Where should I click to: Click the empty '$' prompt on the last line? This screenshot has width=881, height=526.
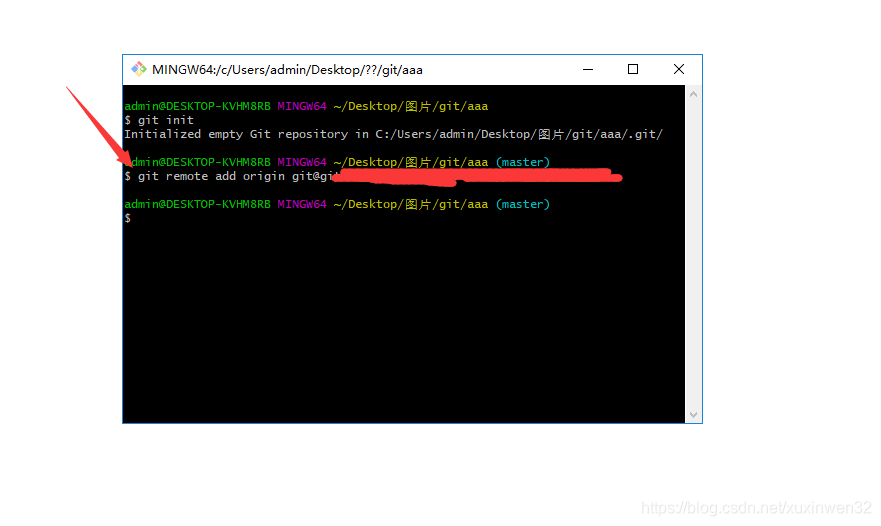[x=128, y=218]
